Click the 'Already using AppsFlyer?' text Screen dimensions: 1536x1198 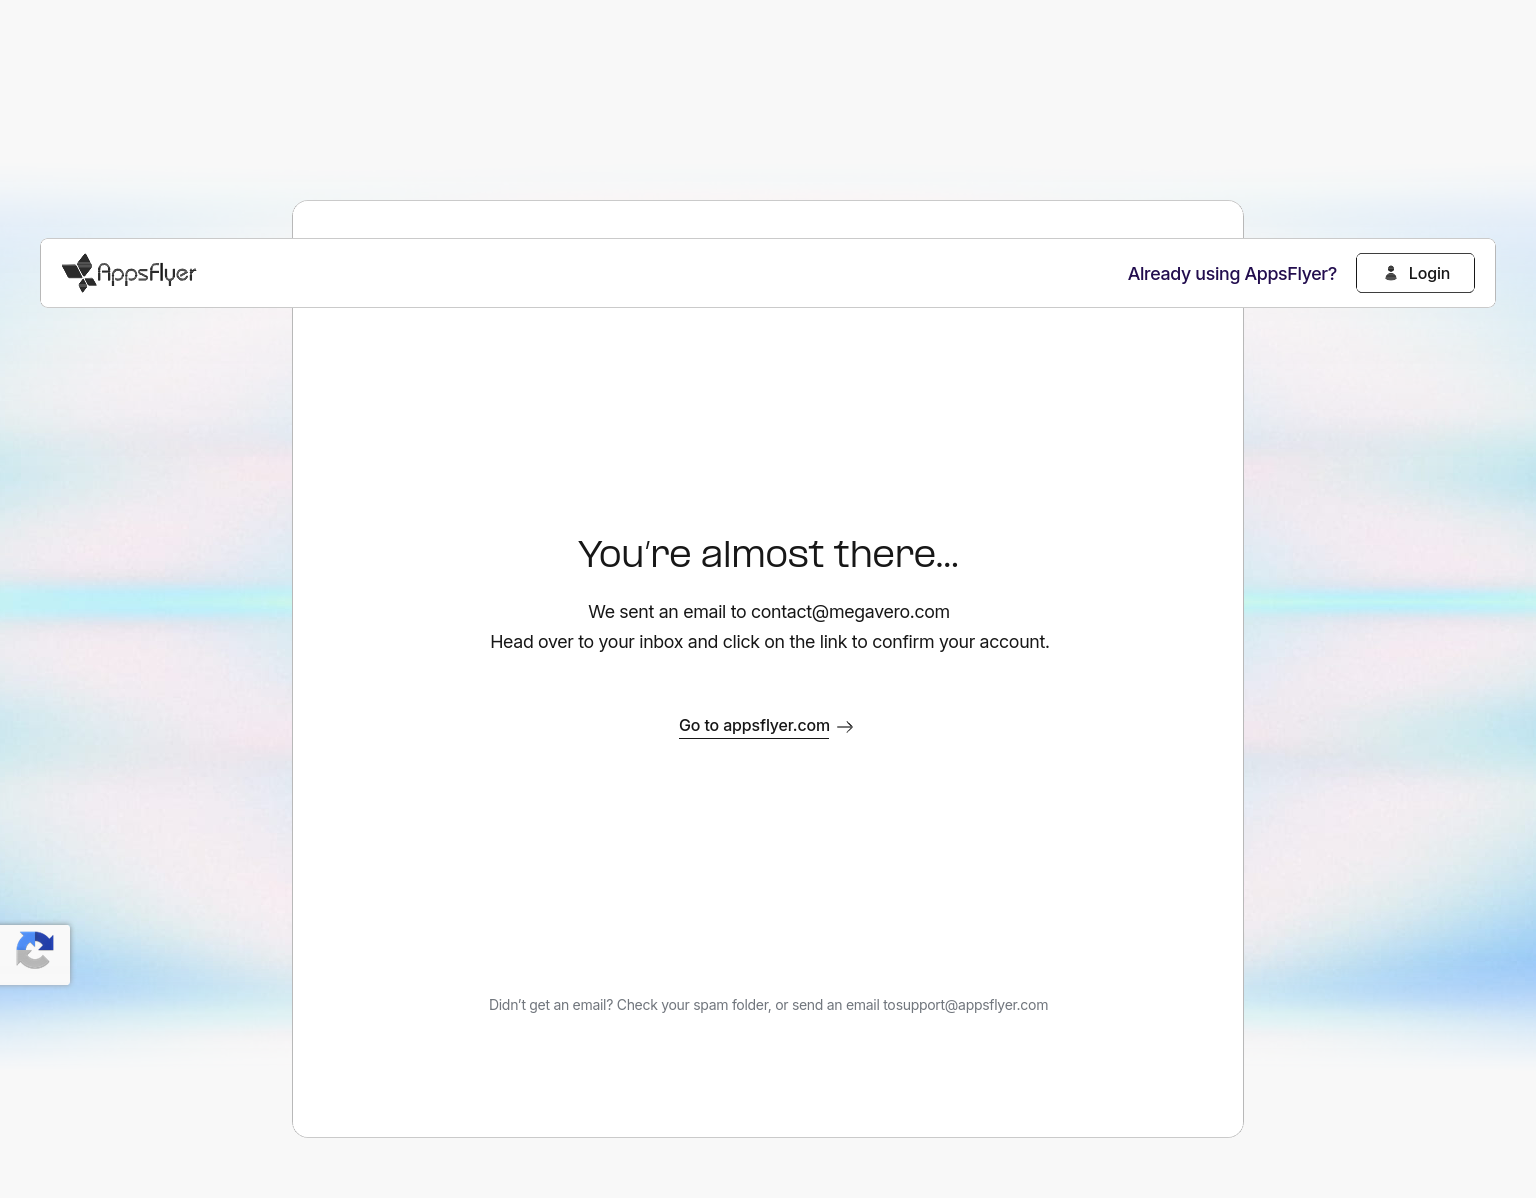pyautogui.click(x=1231, y=274)
